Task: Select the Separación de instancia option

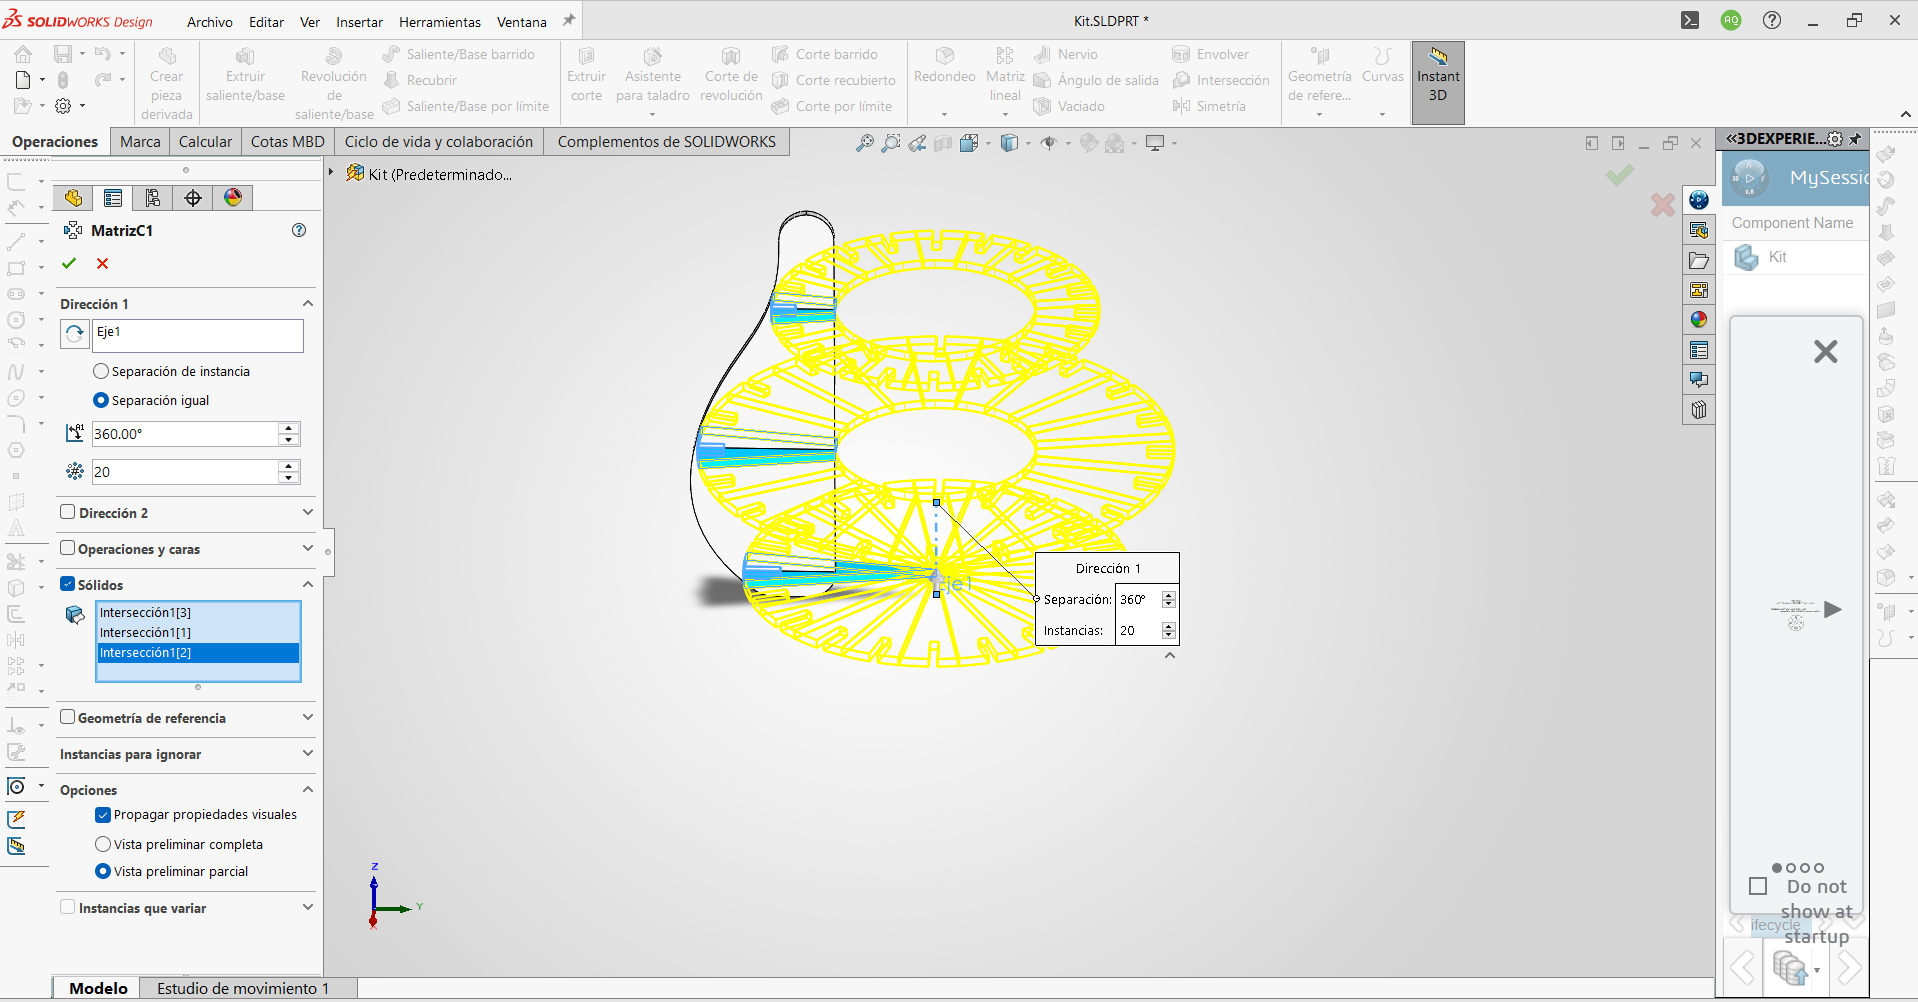Action: [x=101, y=371]
